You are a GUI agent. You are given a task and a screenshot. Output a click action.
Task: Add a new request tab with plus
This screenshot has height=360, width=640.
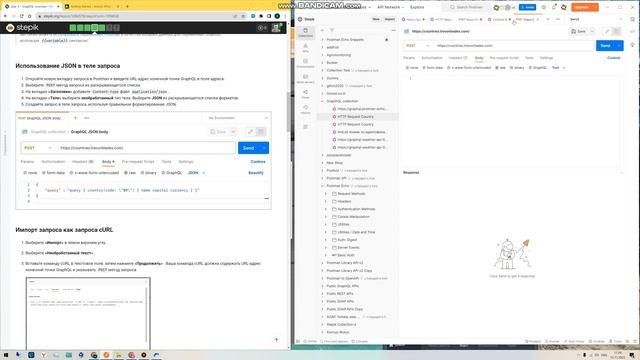(x=548, y=19)
